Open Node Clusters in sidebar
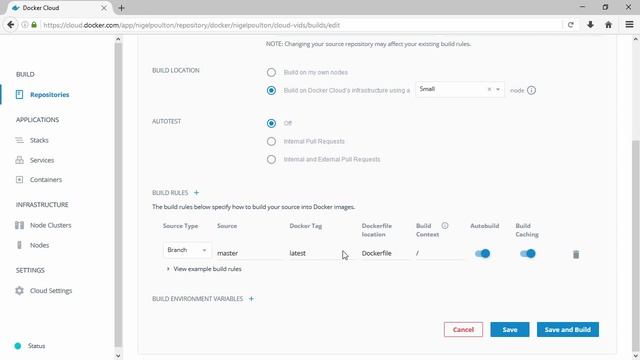The width and height of the screenshot is (640, 360). 51,225
